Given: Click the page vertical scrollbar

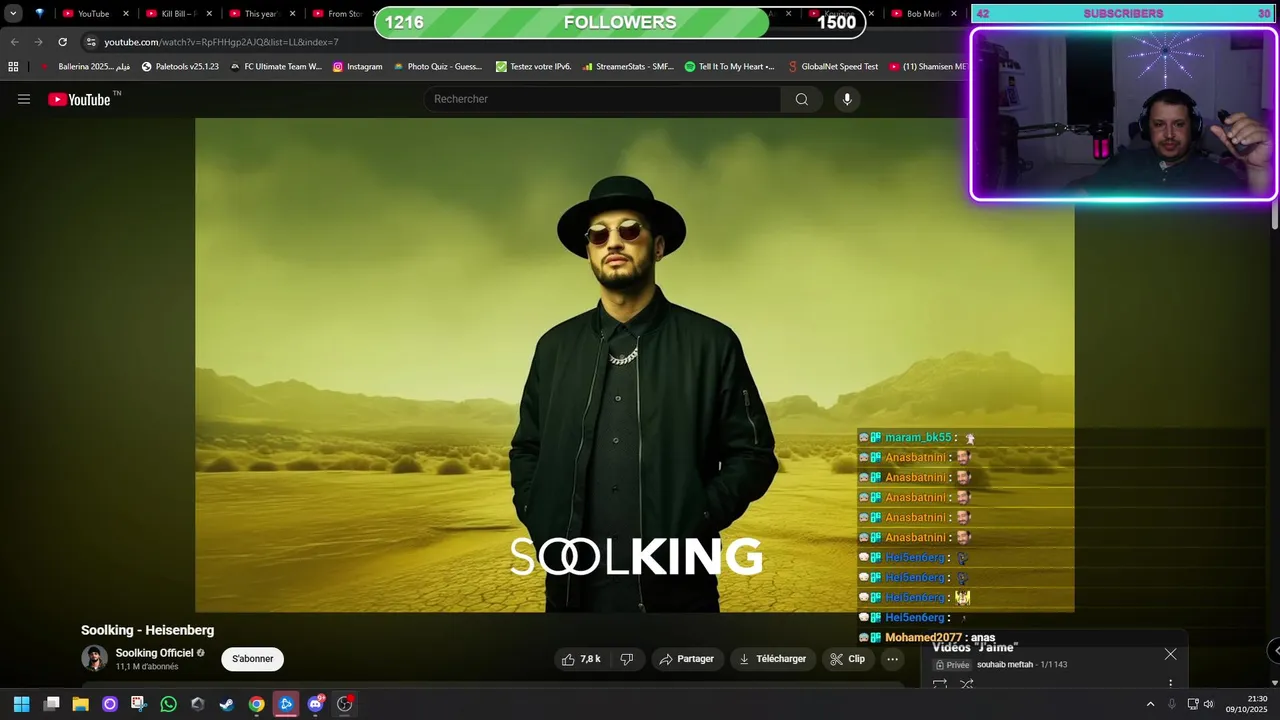Looking at the screenshot, I should click(1275, 215).
